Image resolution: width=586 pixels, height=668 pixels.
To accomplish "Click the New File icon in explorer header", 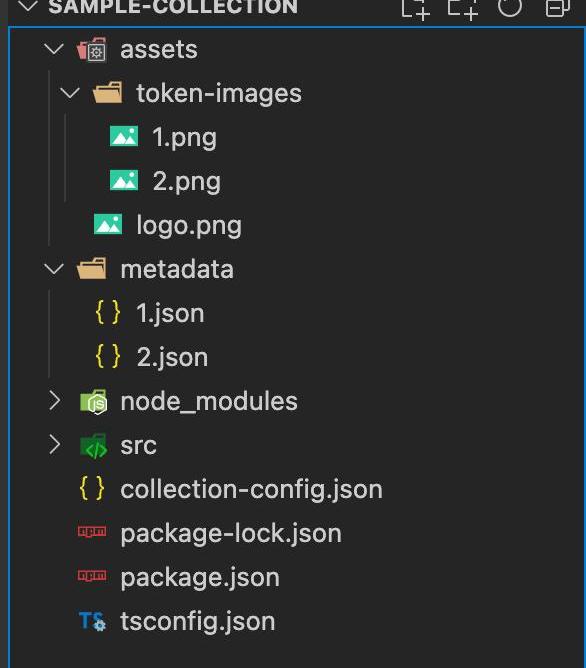I will click(415, 9).
